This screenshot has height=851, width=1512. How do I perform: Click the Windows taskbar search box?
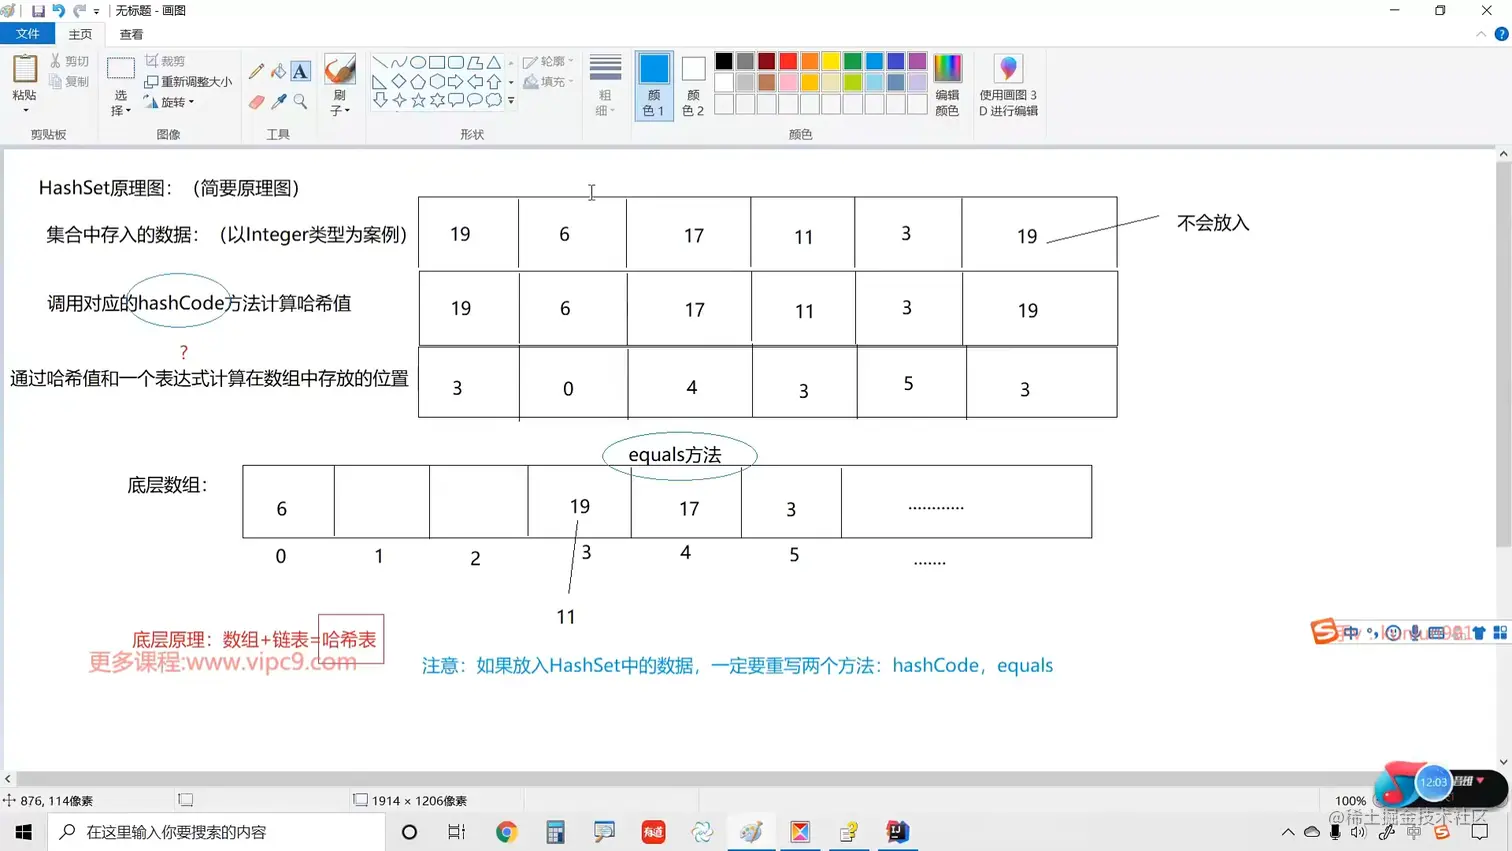(x=210, y=831)
